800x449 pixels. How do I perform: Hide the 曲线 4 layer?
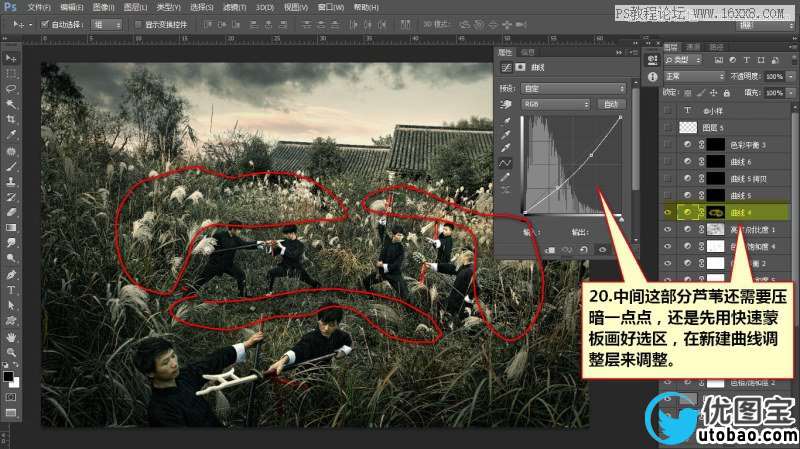(x=668, y=212)
